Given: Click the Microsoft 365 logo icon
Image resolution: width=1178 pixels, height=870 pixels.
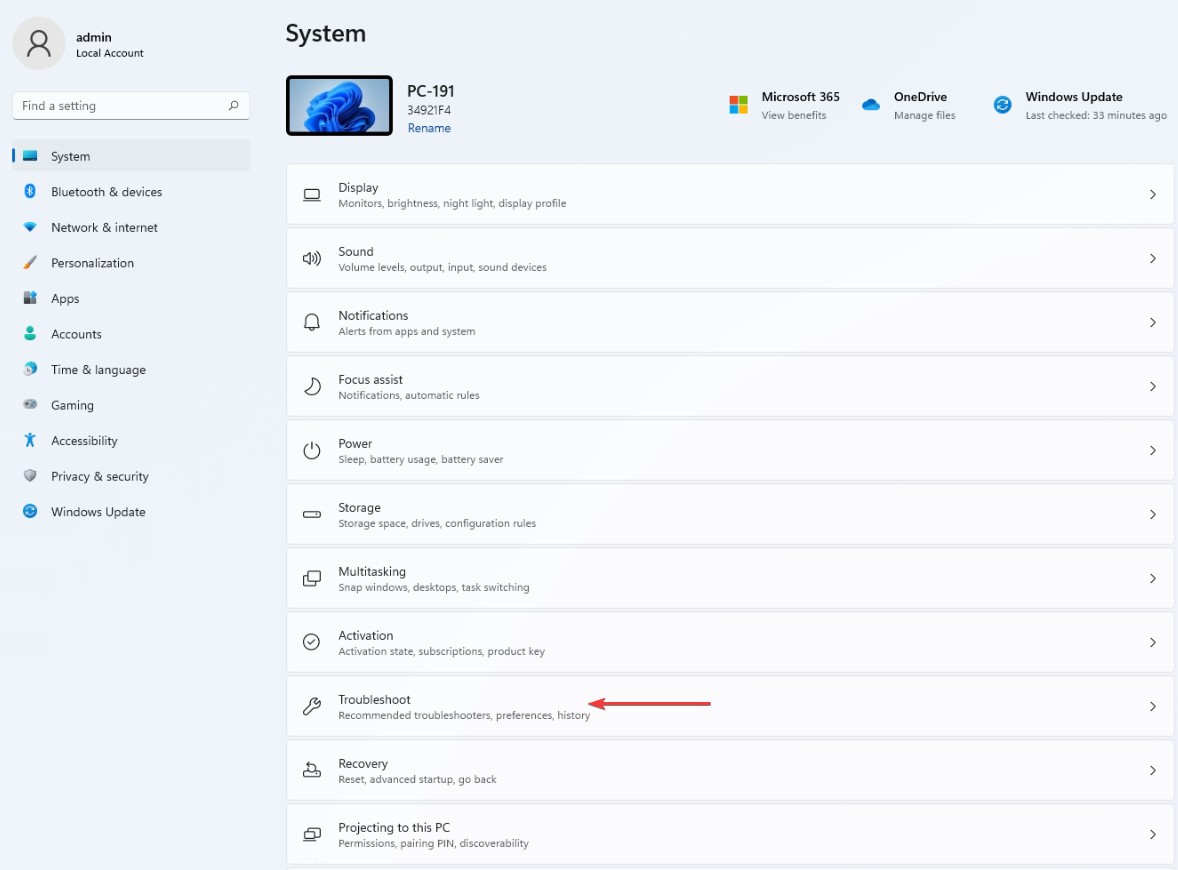Looking at the screenshot, I should point(738,104).
